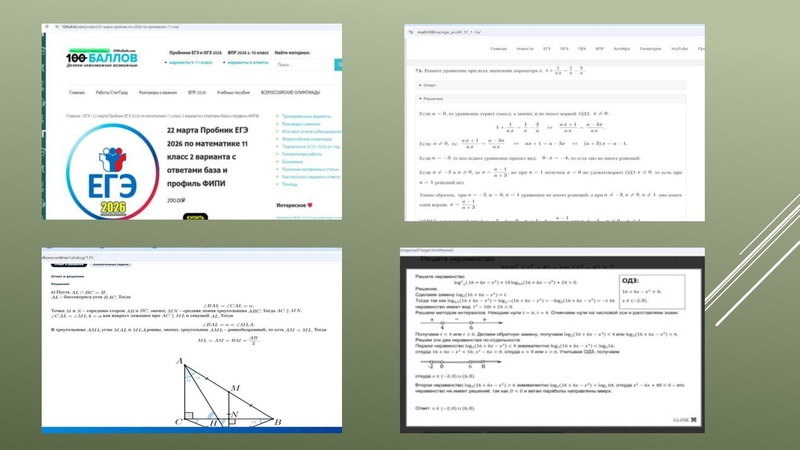
Task: Click the second number line with -2 0 6 8
Action: pyautogui.click(x=460, y=363)
